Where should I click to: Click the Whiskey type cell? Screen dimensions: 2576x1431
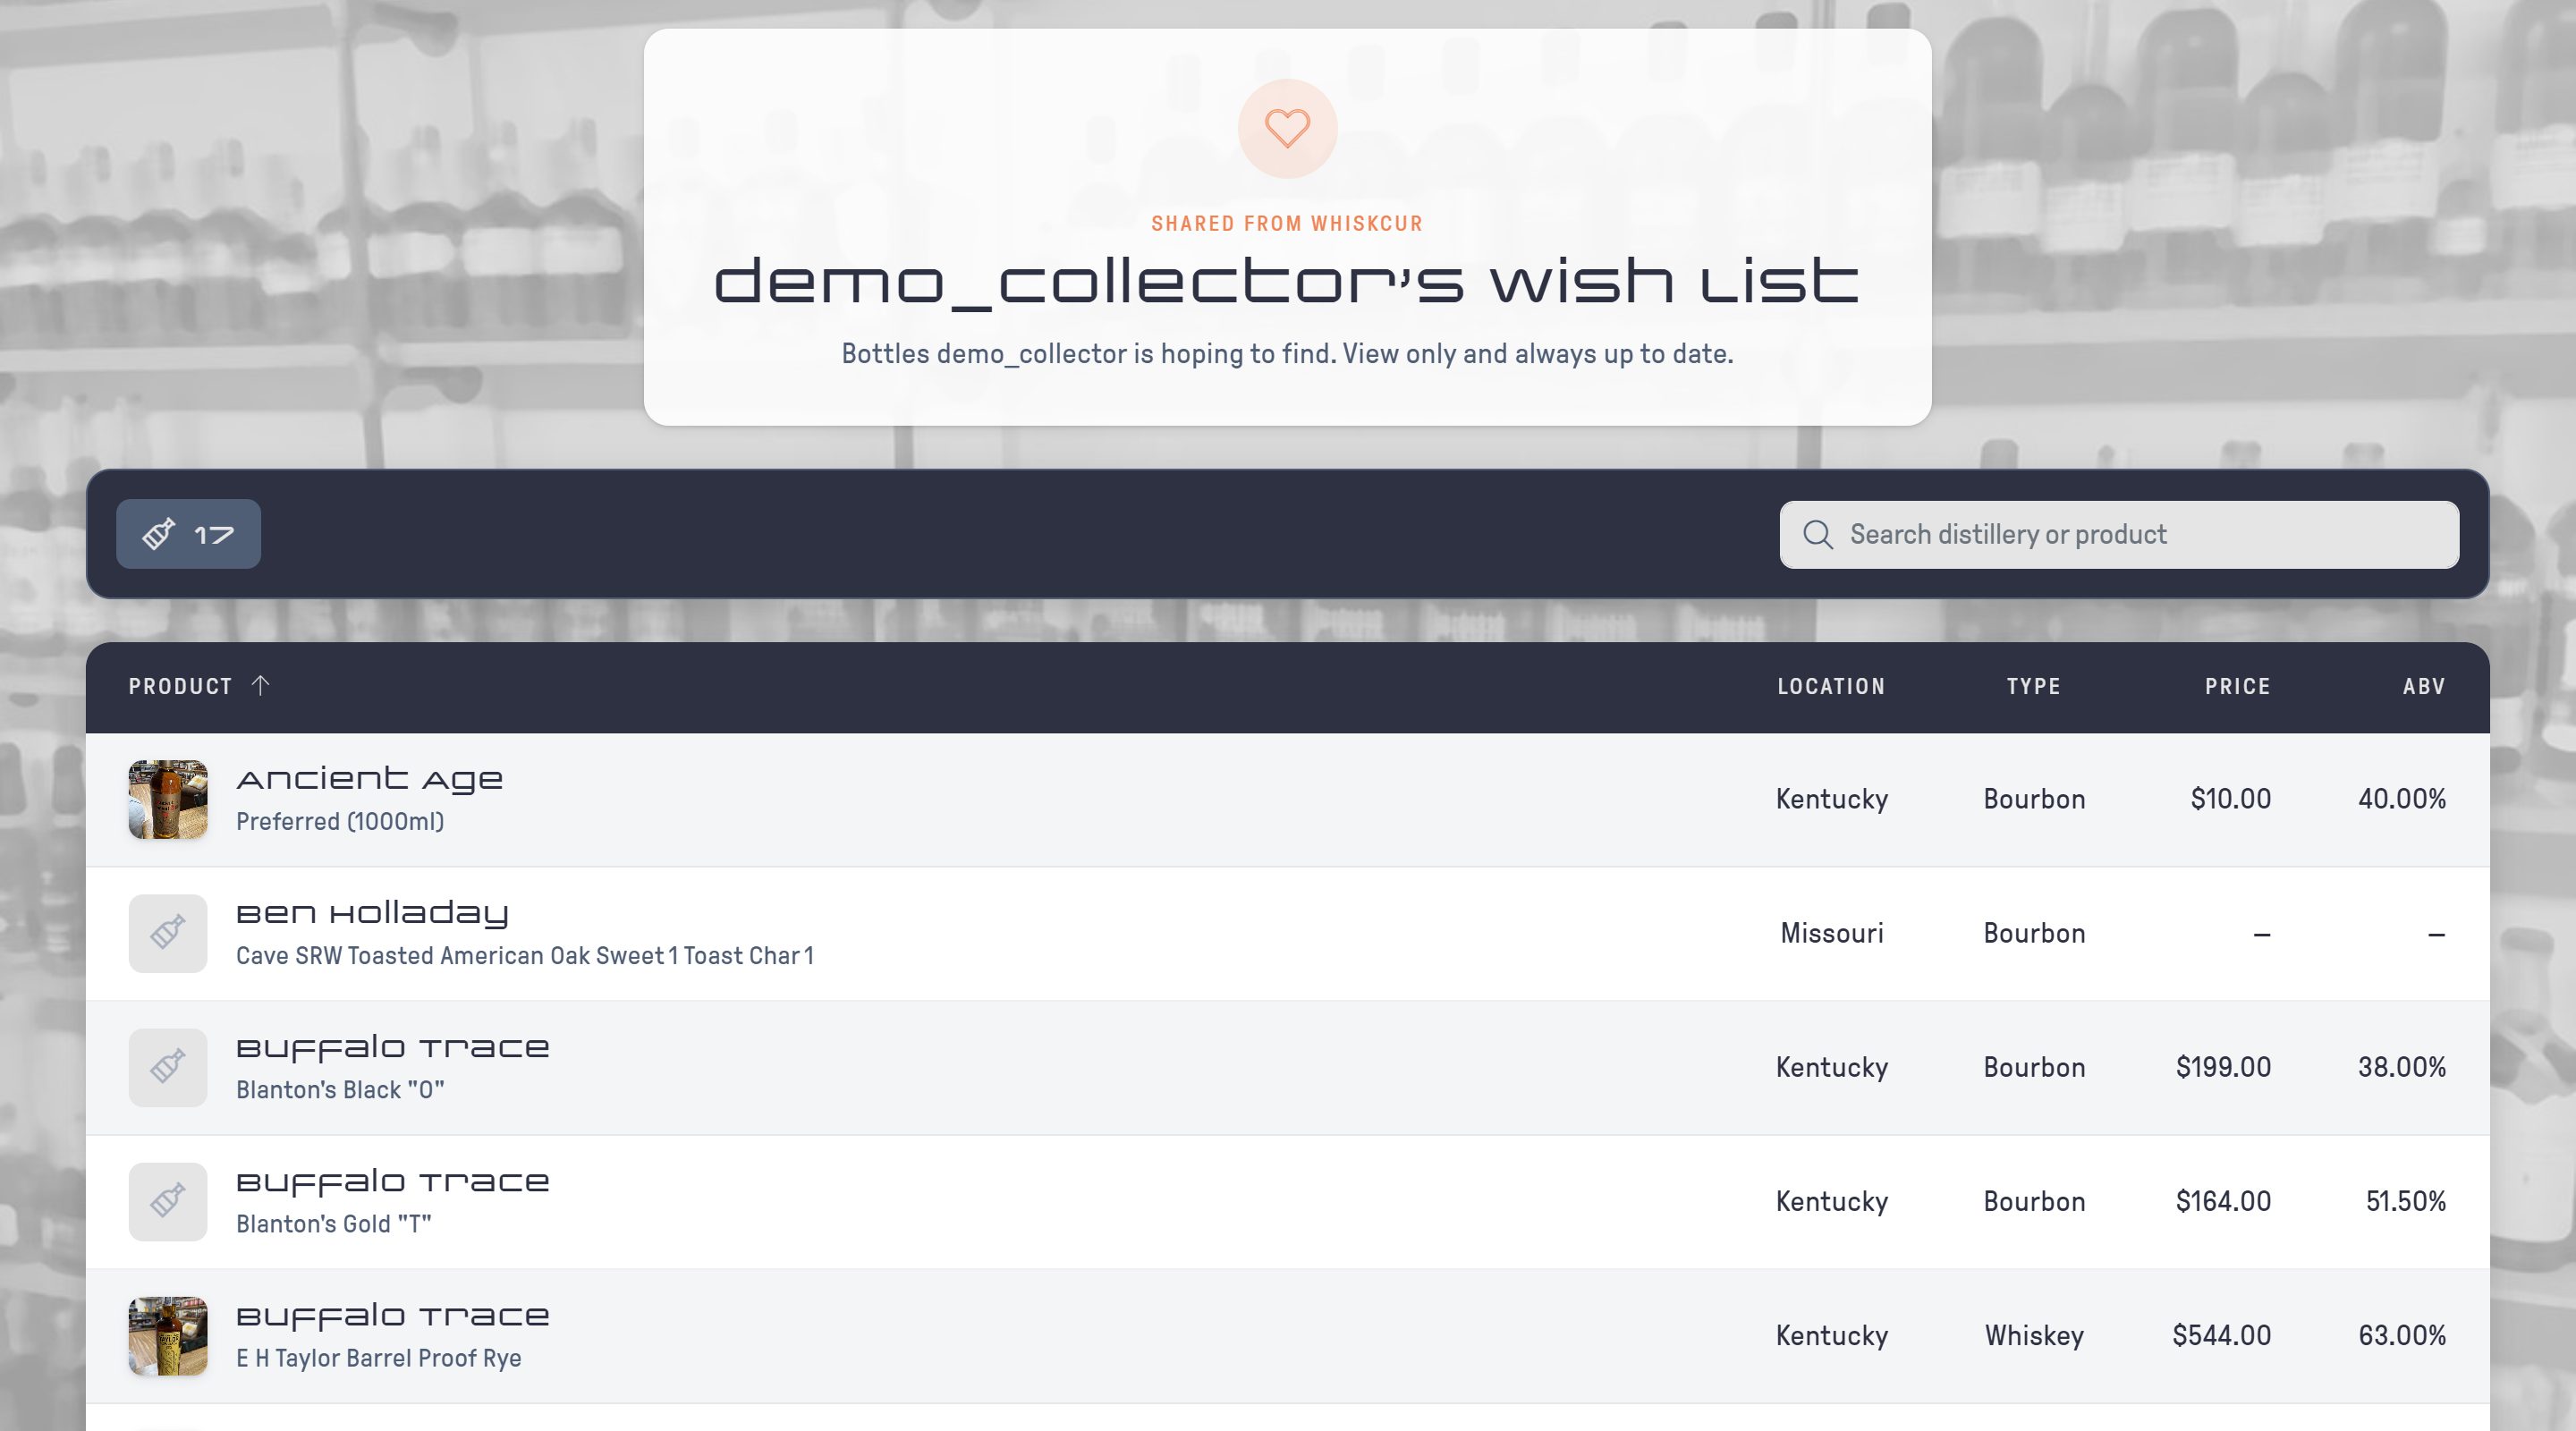(2034, 1335)
